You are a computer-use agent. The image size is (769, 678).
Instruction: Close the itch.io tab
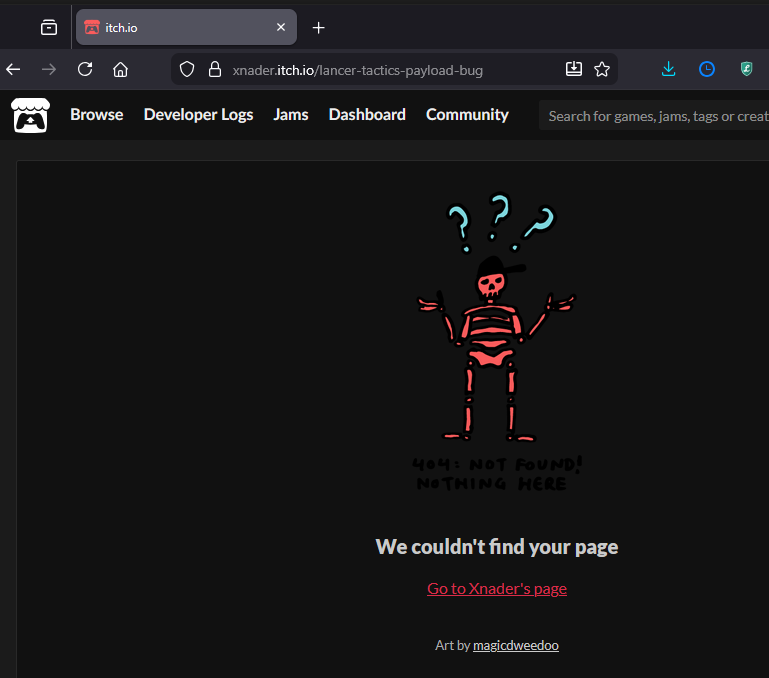(x=281, y=27)
